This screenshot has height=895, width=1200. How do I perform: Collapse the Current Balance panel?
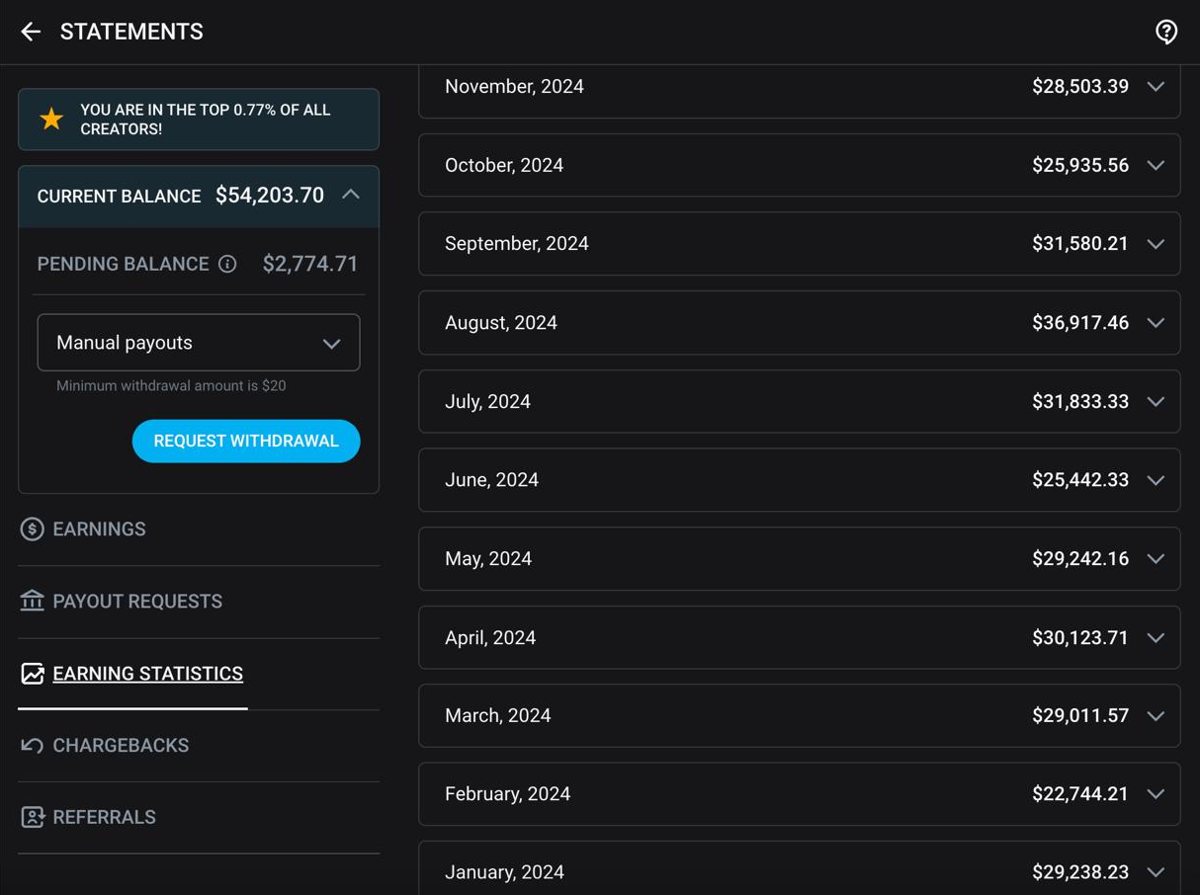click(350, 195)
